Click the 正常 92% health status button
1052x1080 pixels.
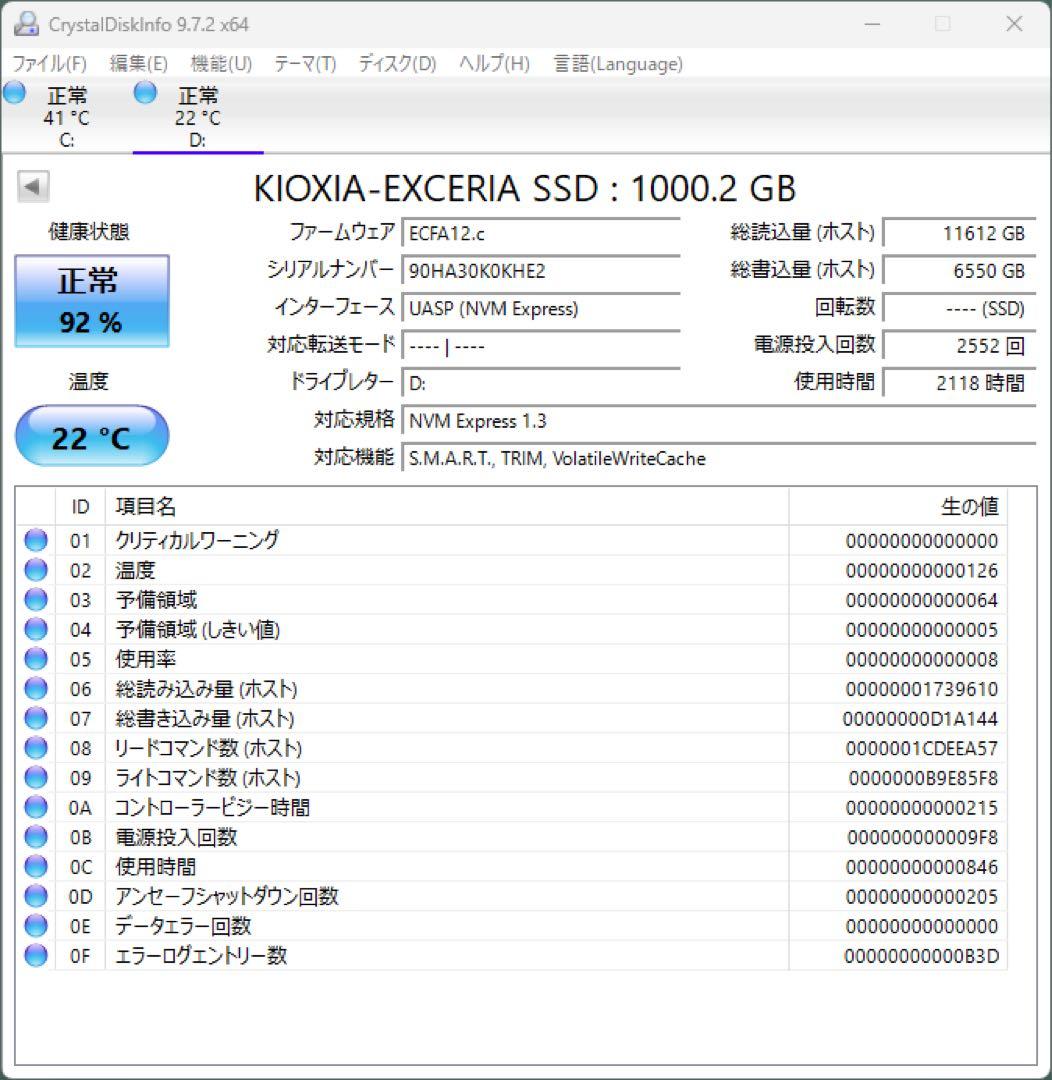tap(92, 300)
